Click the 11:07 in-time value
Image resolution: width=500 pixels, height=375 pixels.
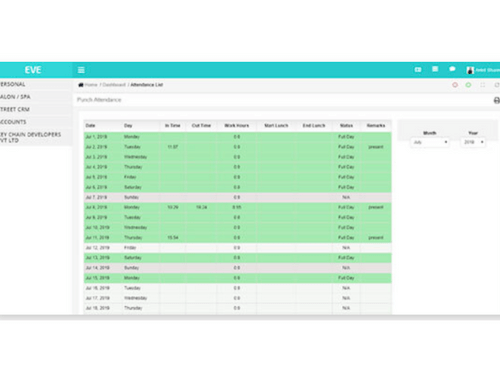[173, 147]
